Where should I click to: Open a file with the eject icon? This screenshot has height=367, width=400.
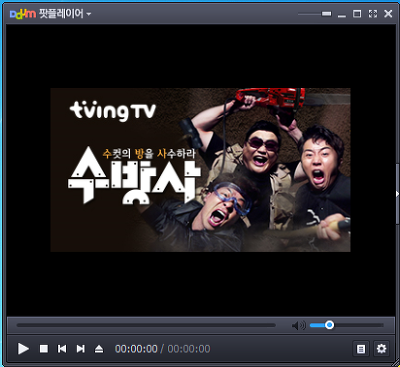tap(99, 349)
